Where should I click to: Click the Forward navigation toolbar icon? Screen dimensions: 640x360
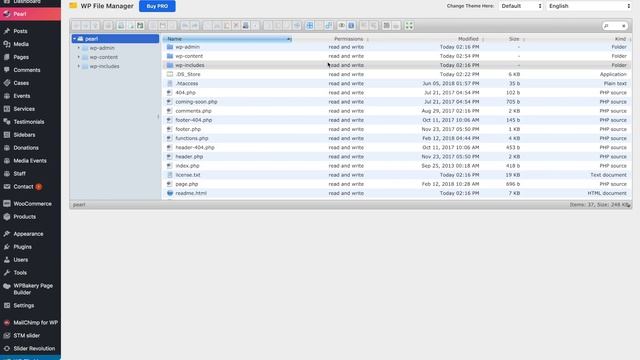coord(86,25)
